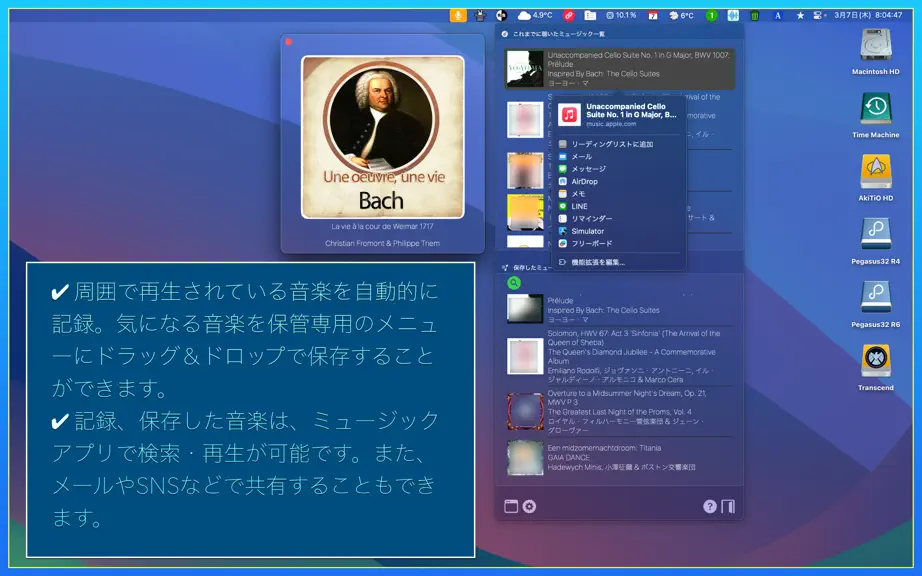Screen dimensions: 922x576
Task: Open the orange microphone menu bar icon
Action: point(458,15)
